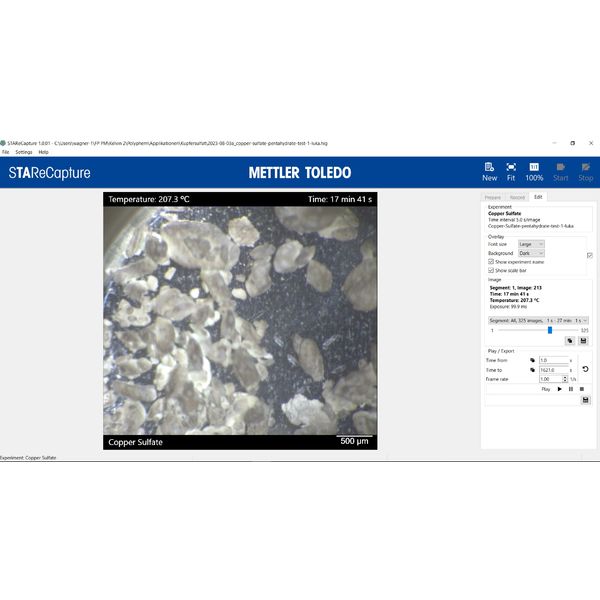
Task: Click the 'Time: 17 min 41 s' overlay text
Action: [x=340, y=199]
